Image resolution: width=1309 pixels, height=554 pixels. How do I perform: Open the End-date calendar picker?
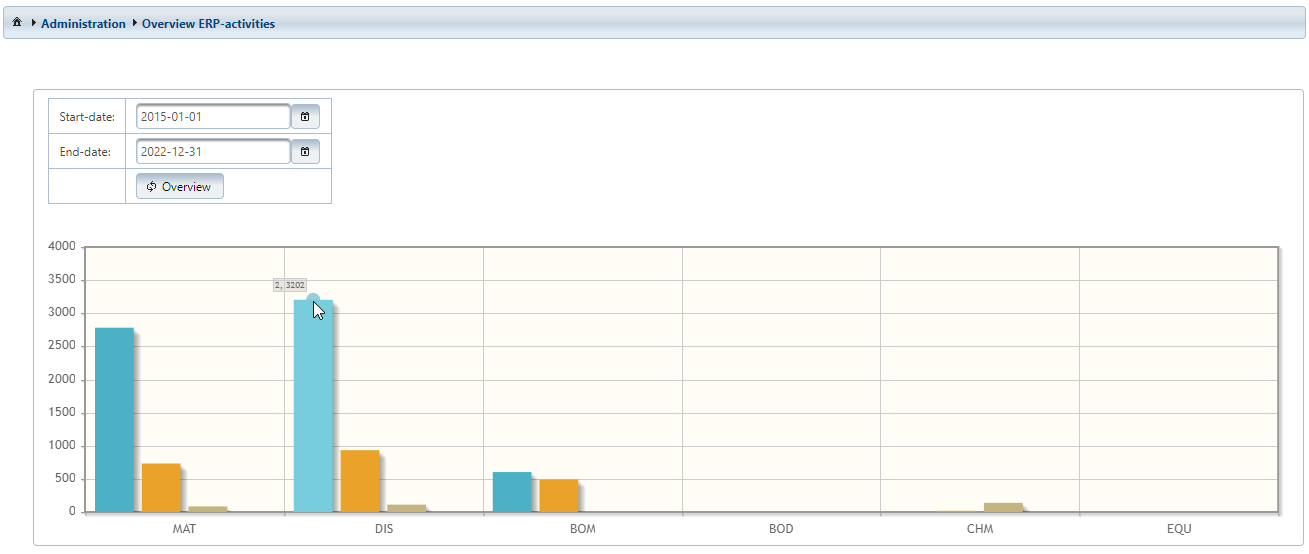tap(305, 152)
